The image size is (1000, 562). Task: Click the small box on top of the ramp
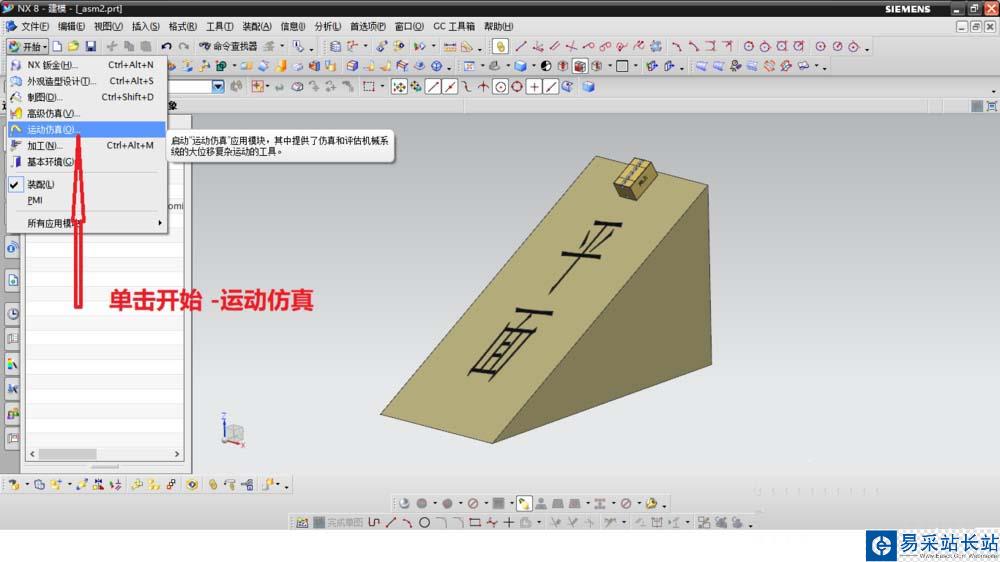(635, 178)
